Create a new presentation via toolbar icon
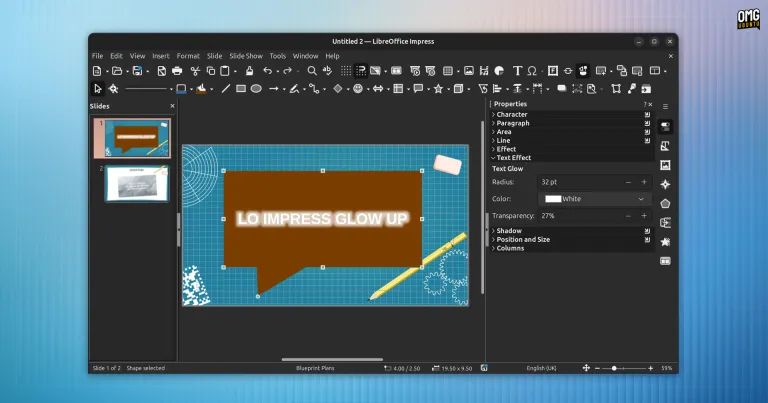Image resolution: width=768 pixels, height=403 pixels. (97, 71)
